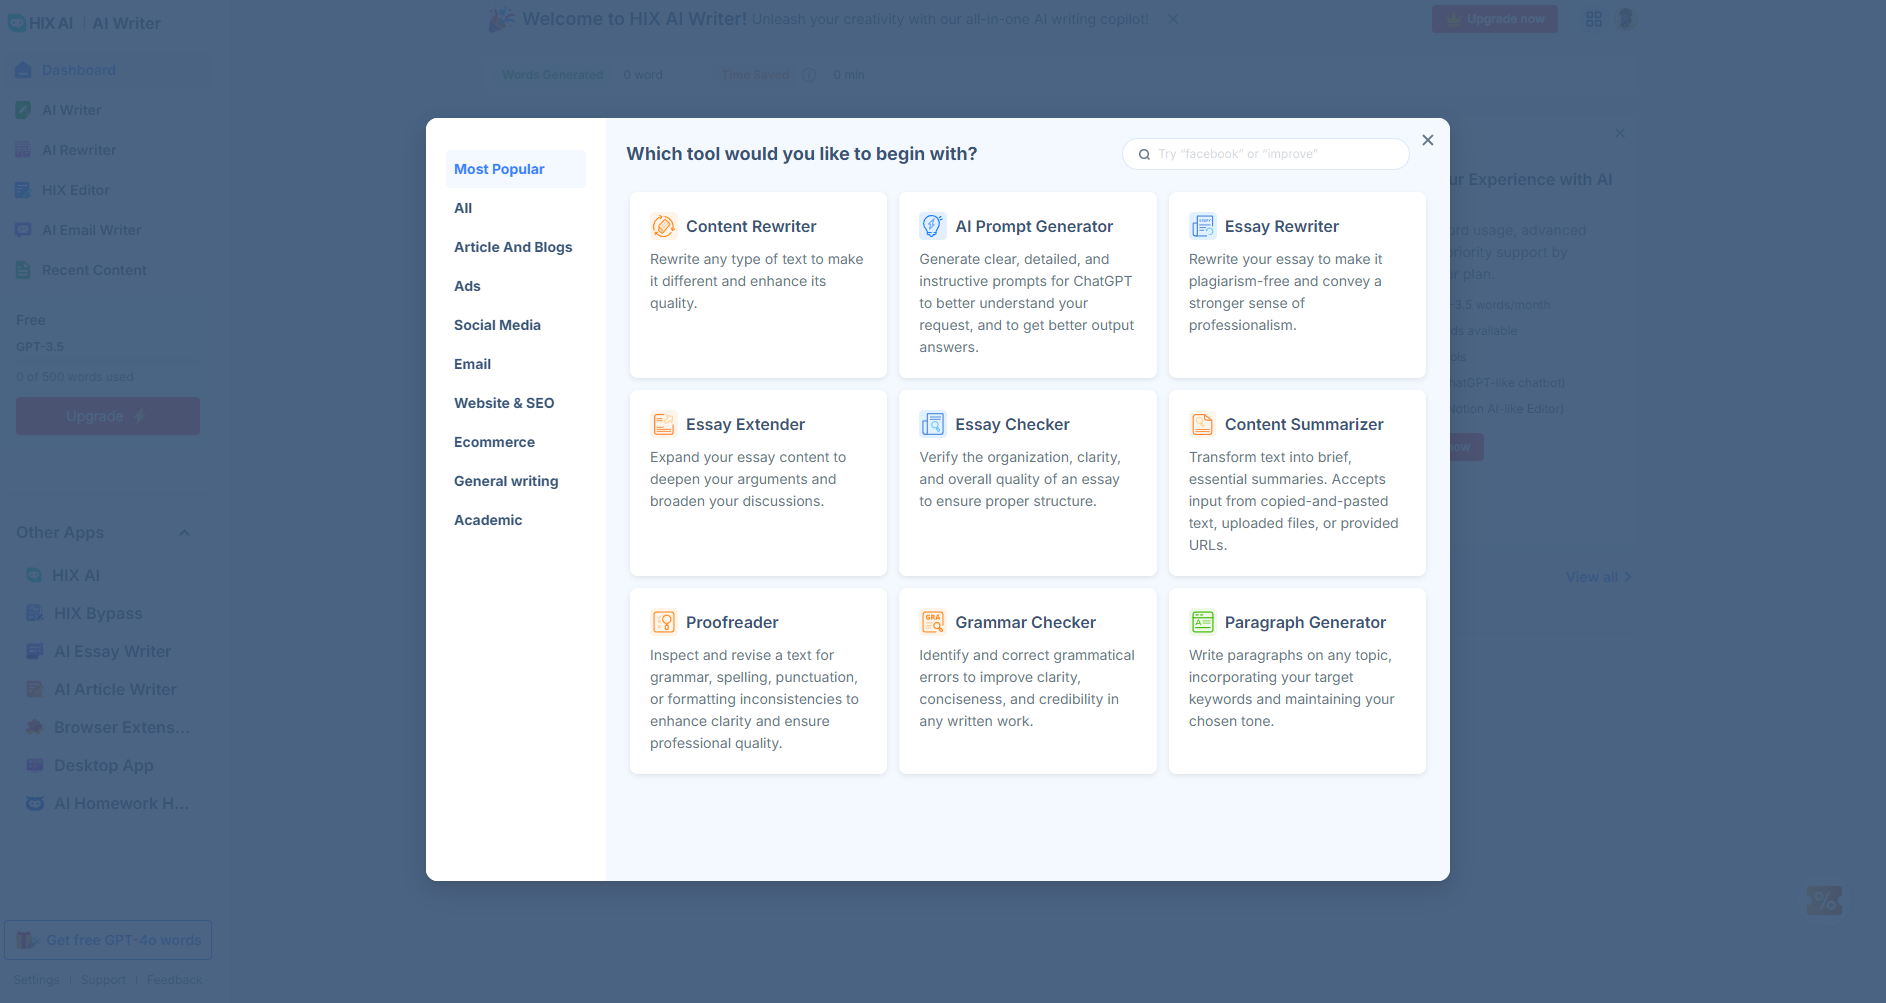
Task: Click the discount percent floating icon
Action: point(1824,900)
